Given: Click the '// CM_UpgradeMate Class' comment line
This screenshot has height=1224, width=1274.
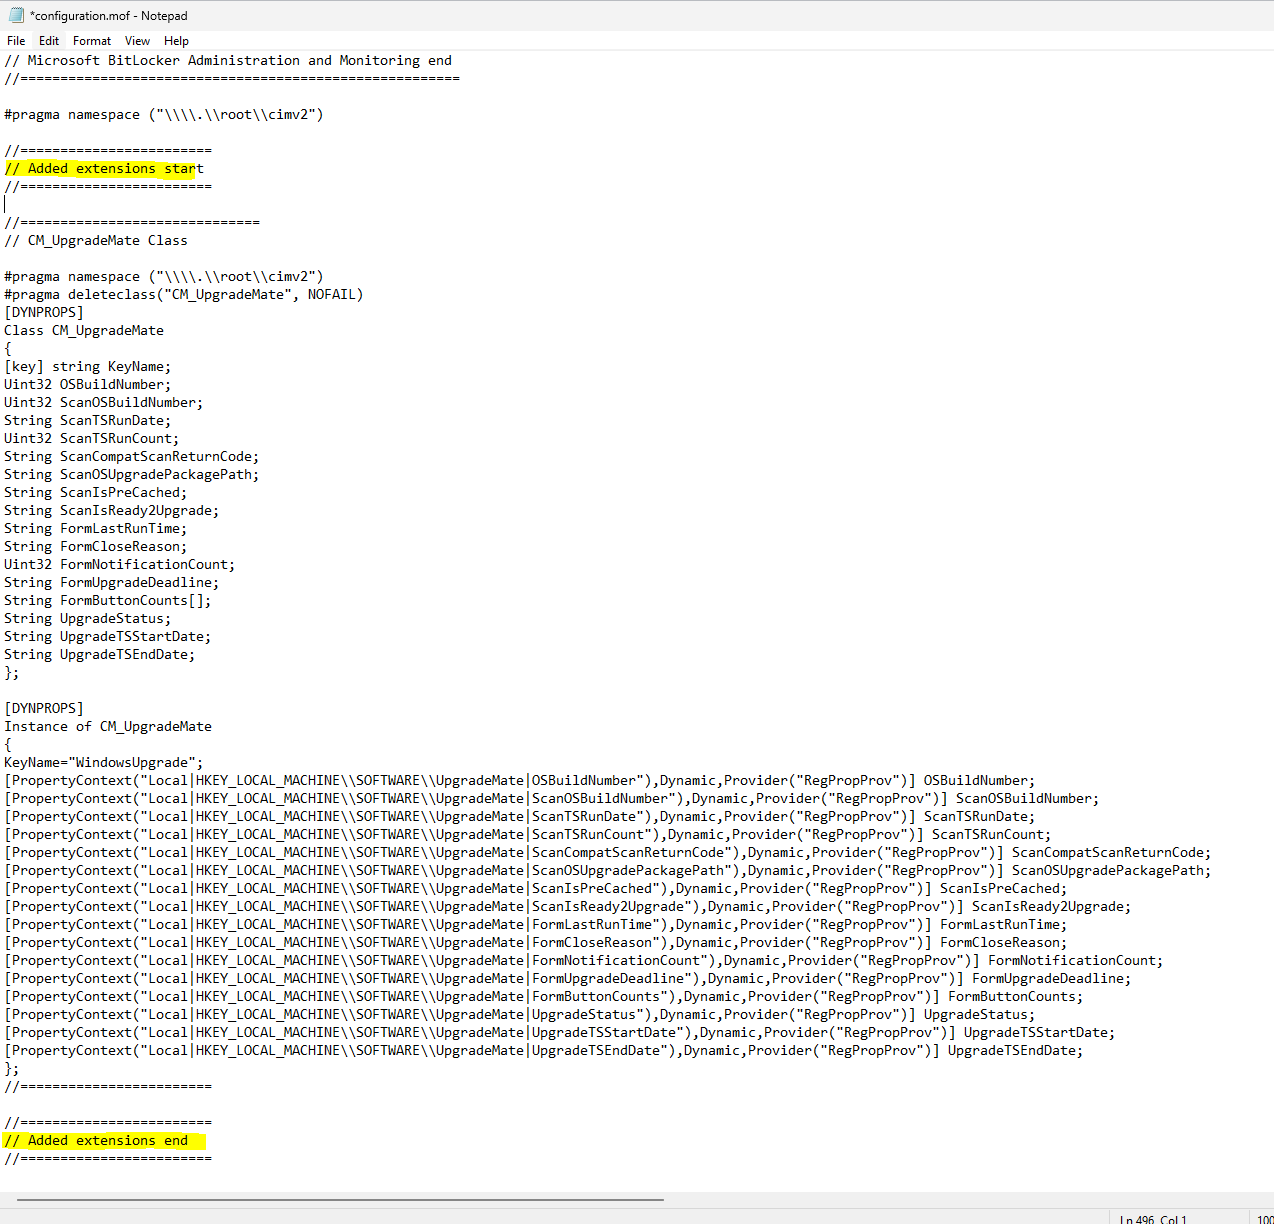Looking at the screenshot, I should coord(96,241).
